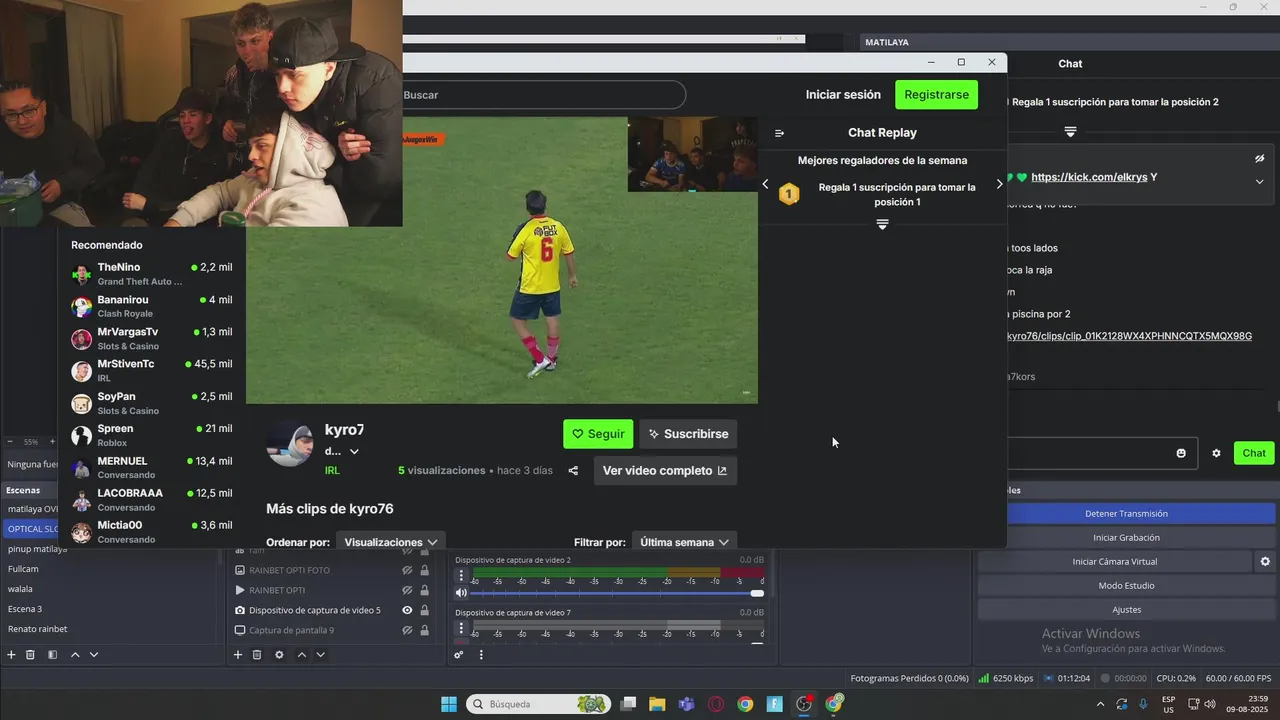The height and width of the screenshot is (720, 1280).
Task: Click Suscribirse button
Action: coord(688,434)
